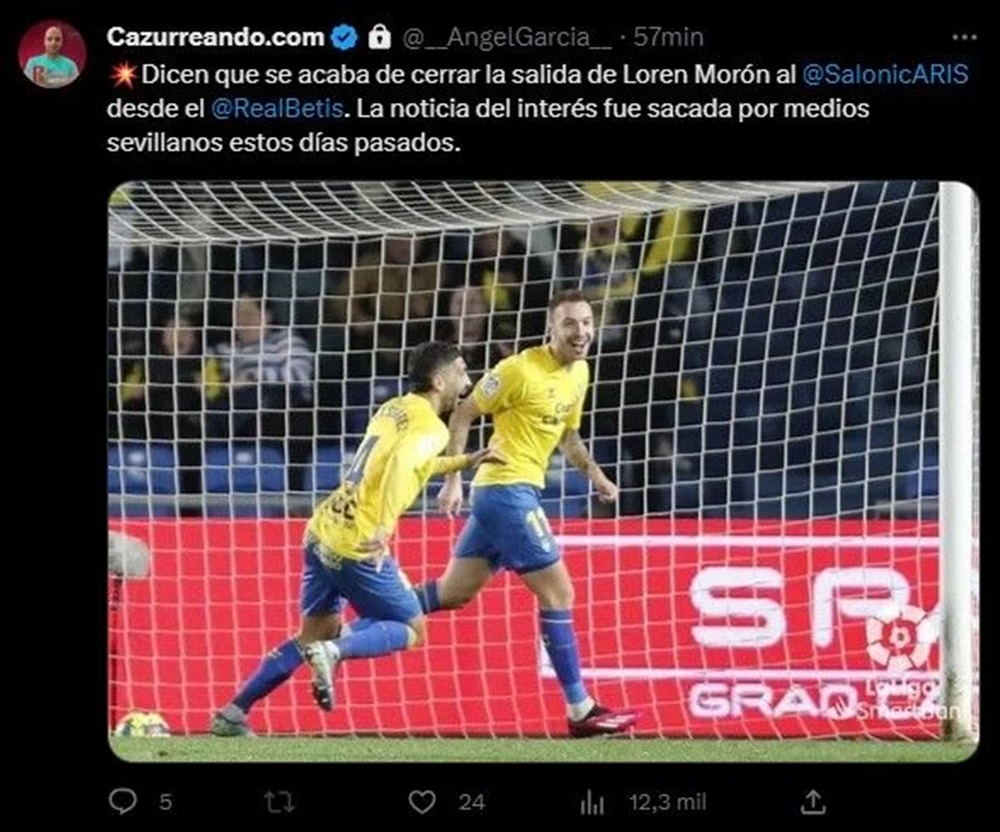Image resolution: width=1000 pixels, height=832 pixels.
Task: Open the three-dot more options menu
Action: tap(964, 37)
